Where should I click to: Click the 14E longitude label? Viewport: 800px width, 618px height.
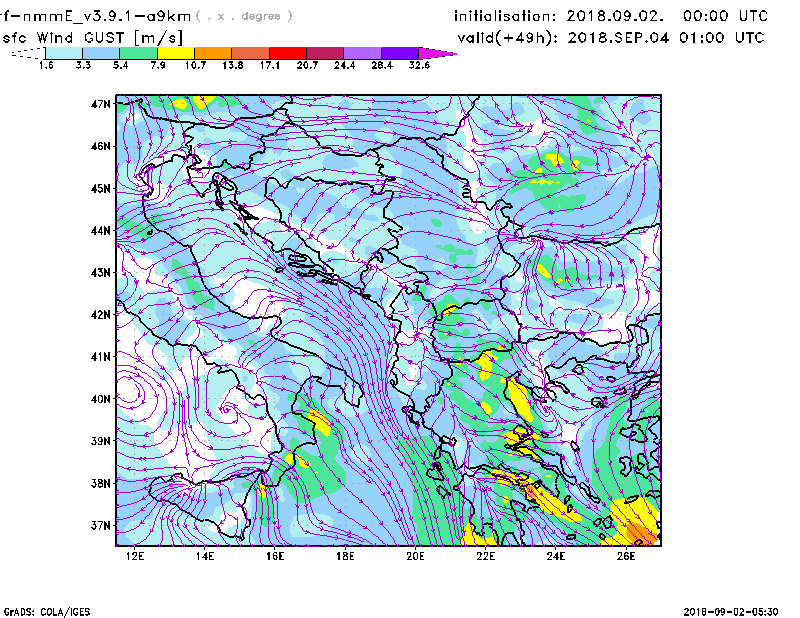coord(205,556)
